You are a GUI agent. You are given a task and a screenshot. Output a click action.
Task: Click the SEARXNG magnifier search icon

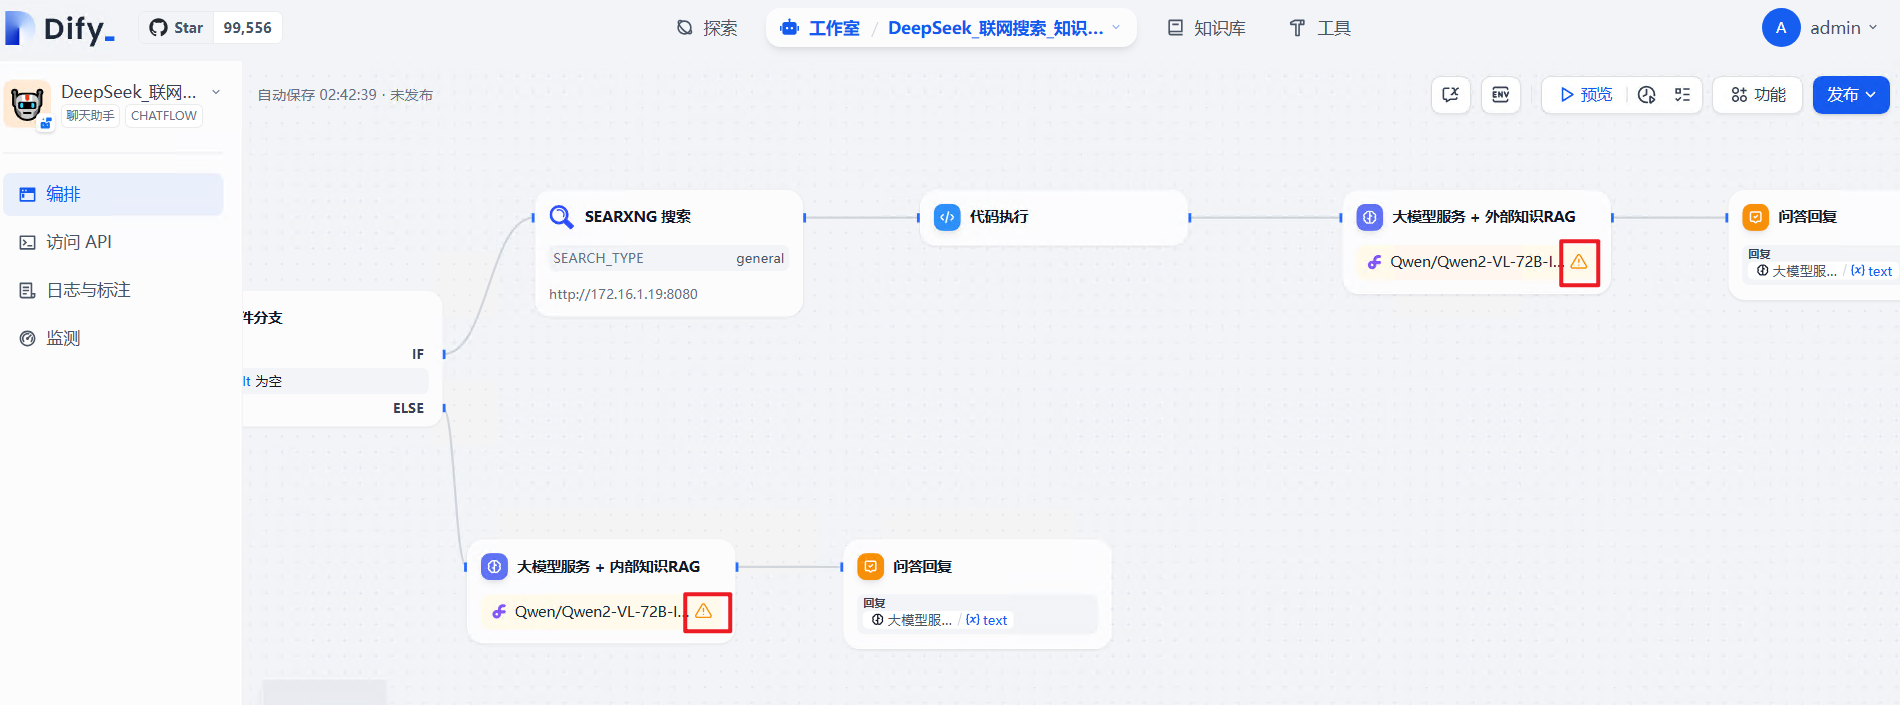[562, 217]
